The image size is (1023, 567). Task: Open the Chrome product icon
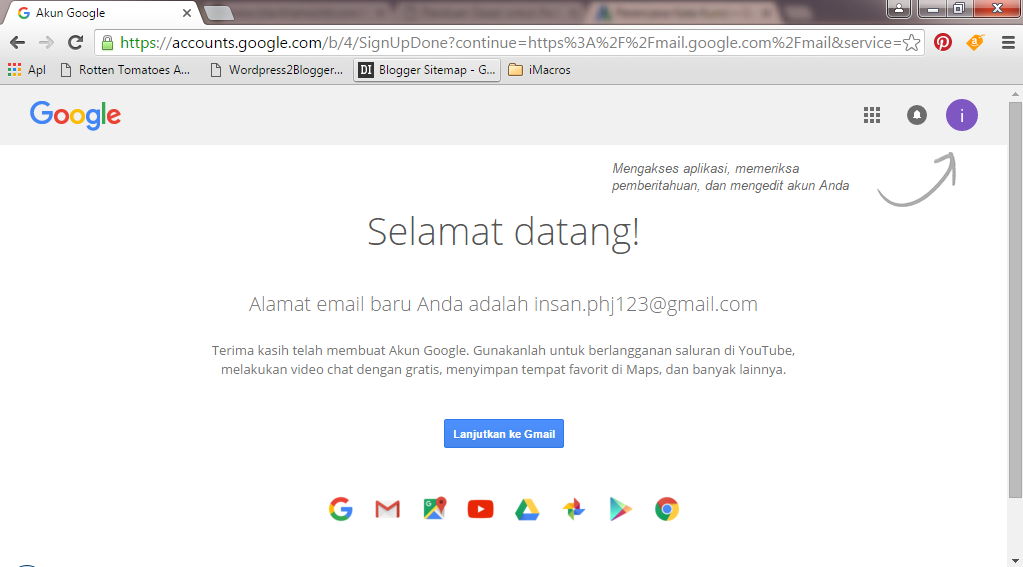pyautogui.click(x=667, y=509)
